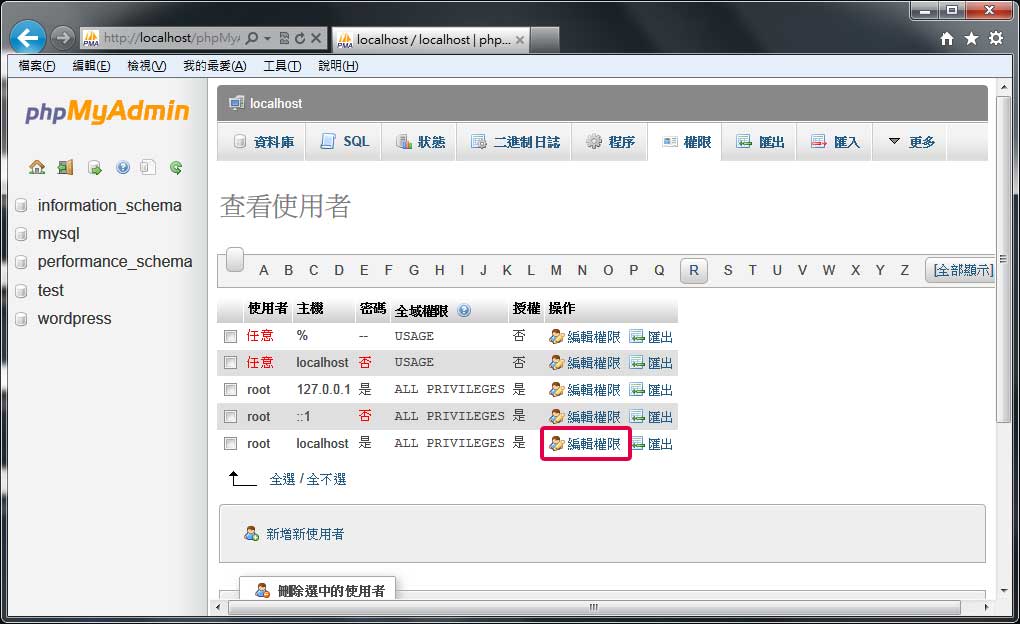Open the query window icon in sidebar
The width and height of the screenshot is (1020, 624).
(x=94, y=167)
